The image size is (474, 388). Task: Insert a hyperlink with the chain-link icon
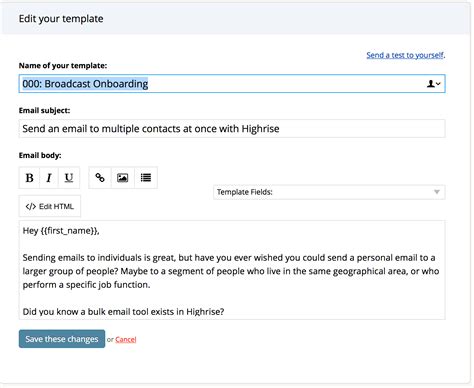coord(100,178)
